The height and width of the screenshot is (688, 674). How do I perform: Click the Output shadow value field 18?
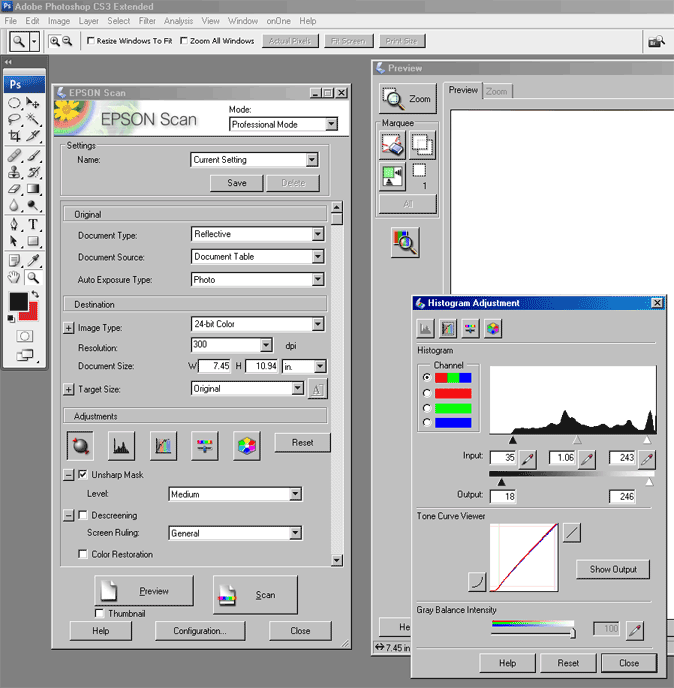[x=503, y=496]
